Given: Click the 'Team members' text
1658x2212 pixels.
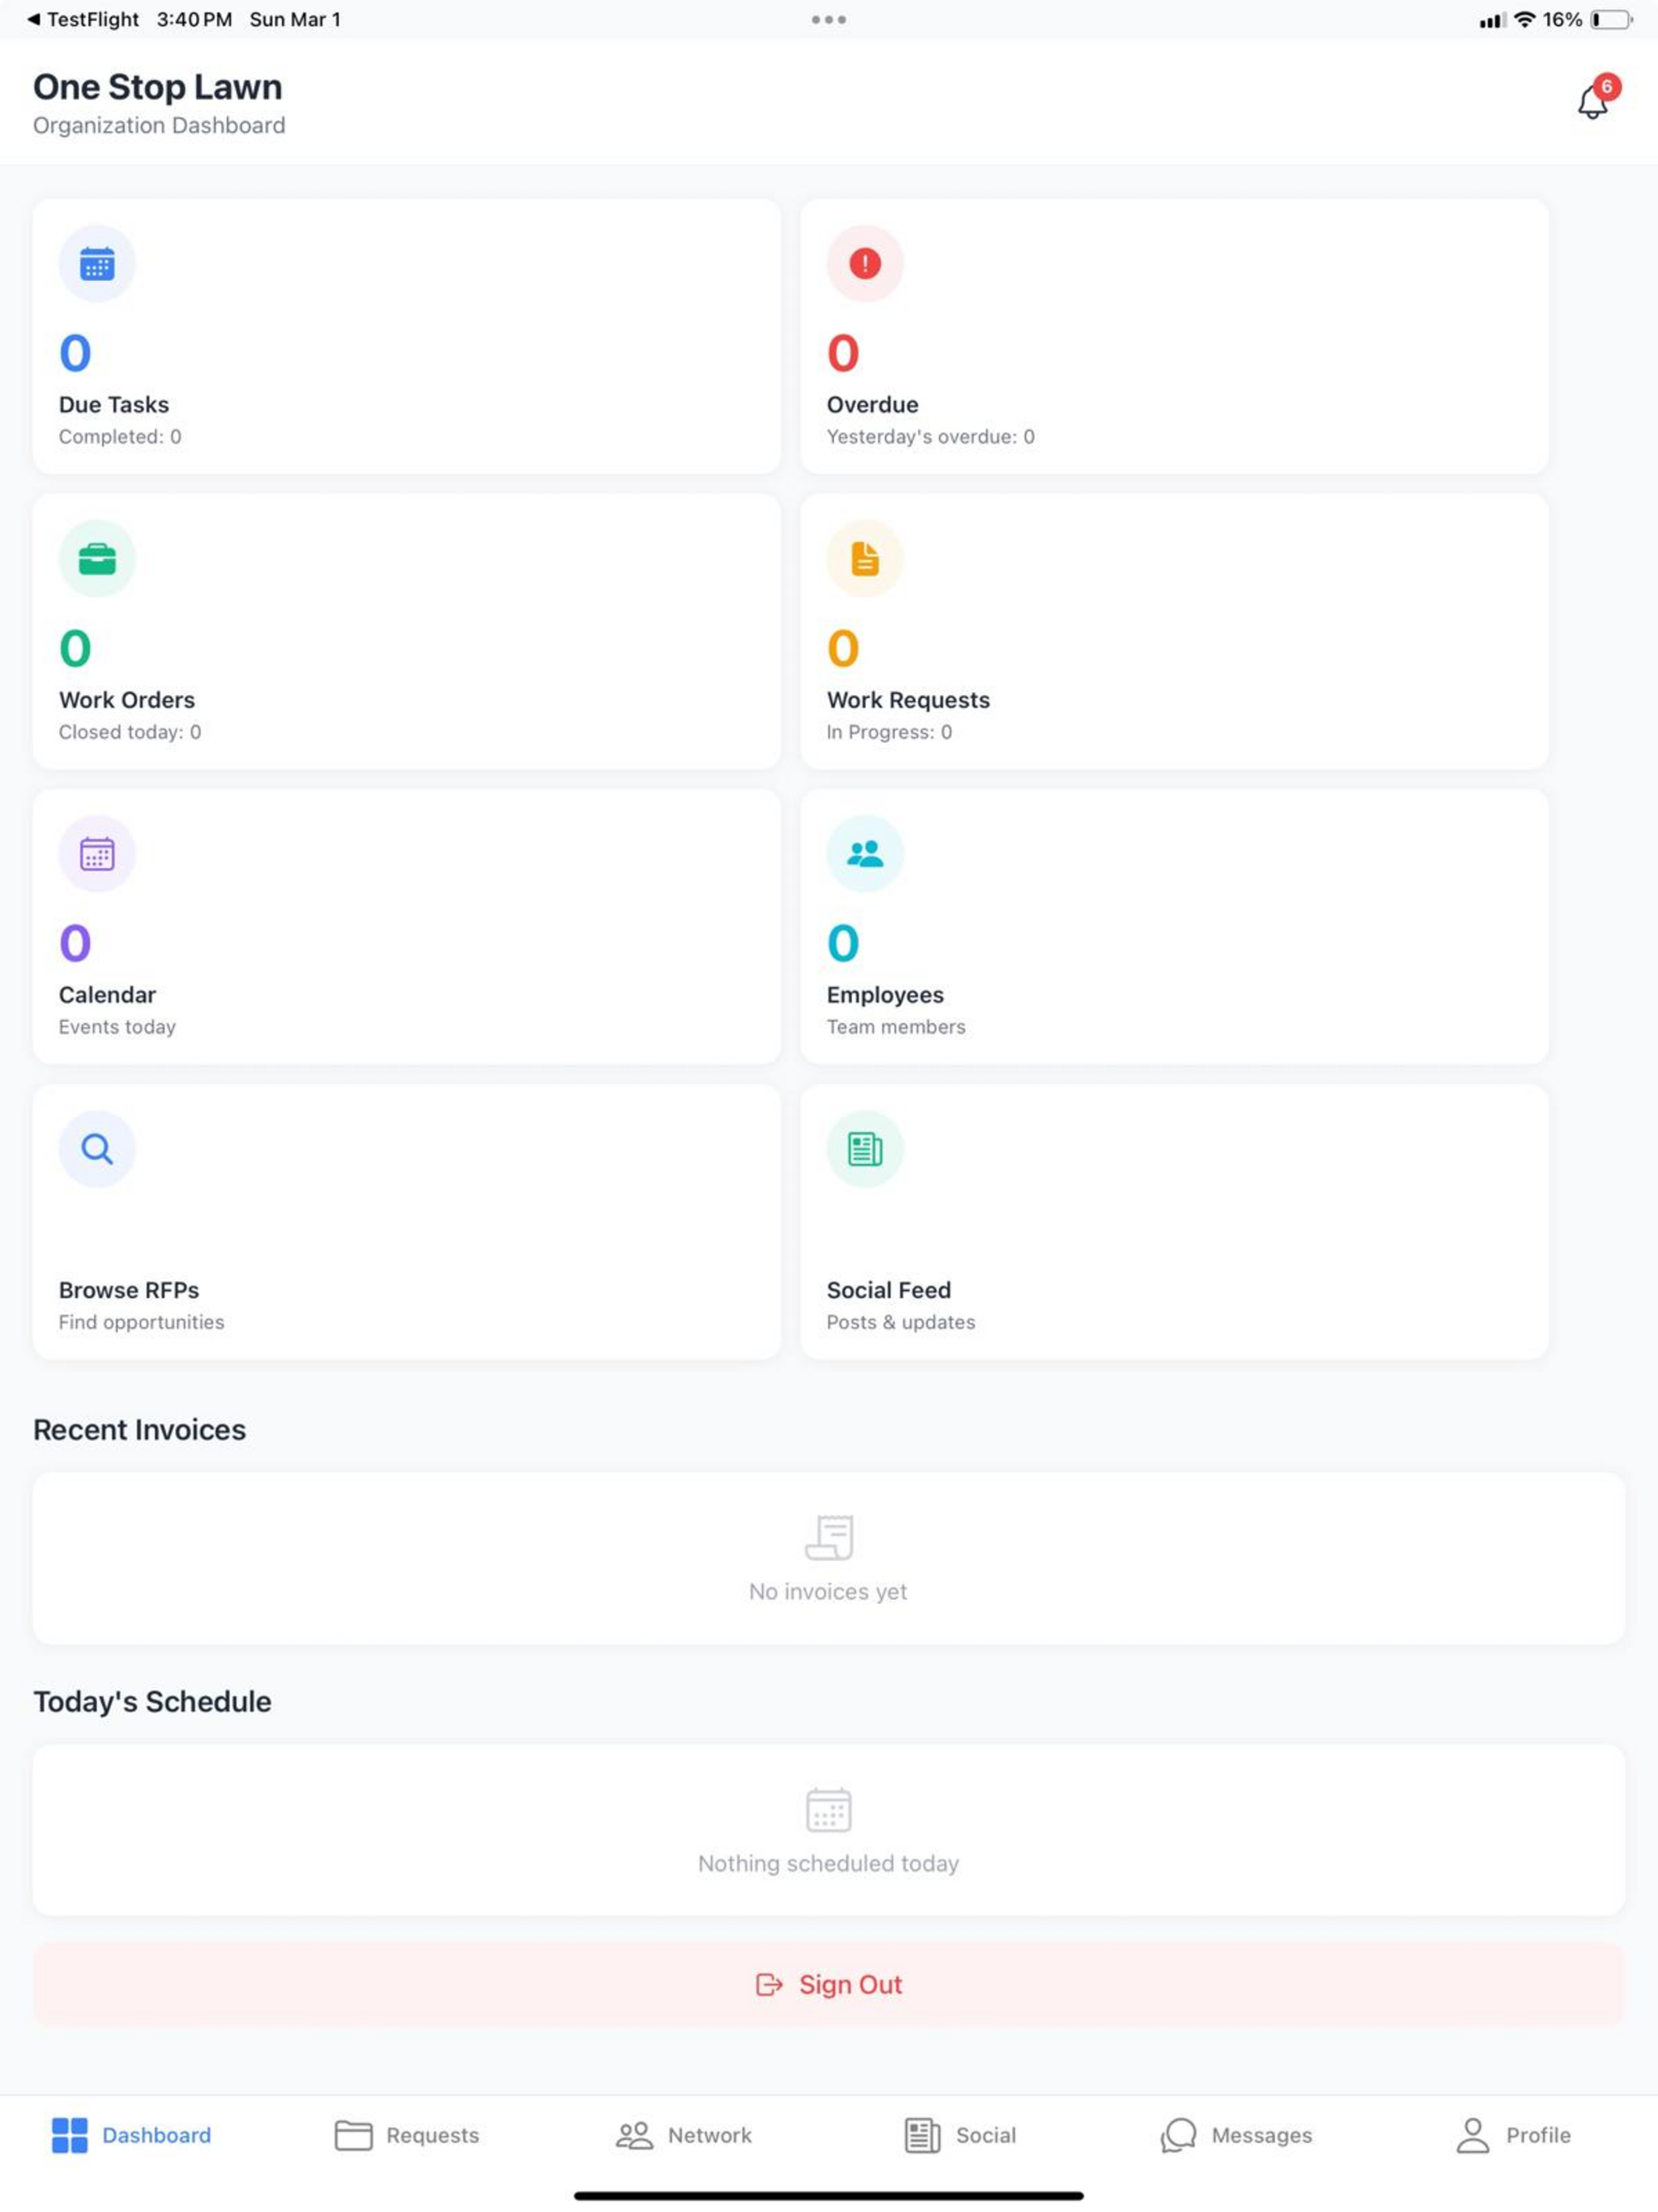Looking at the screenshot, I should [x=897, y=1027].
